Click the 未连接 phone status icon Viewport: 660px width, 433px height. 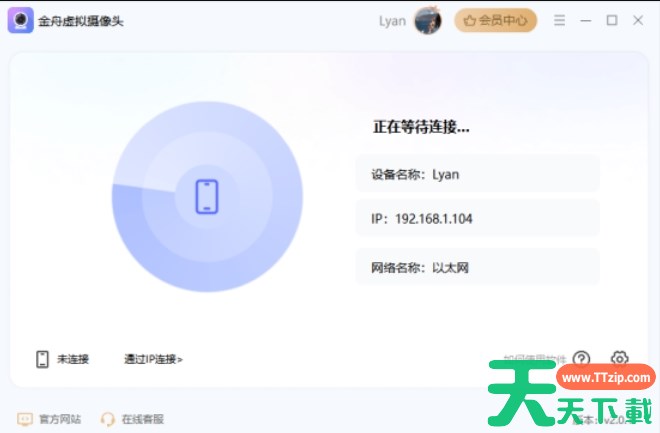tap(42, 359)
